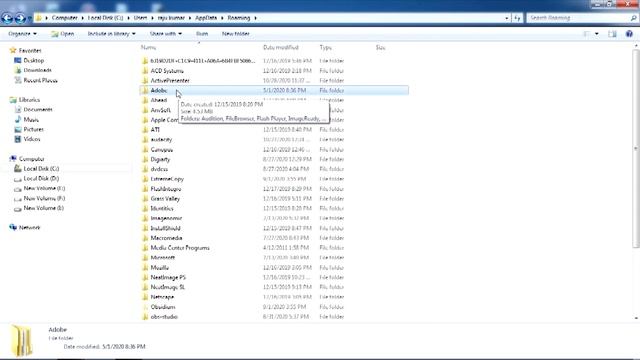
Task: Select the Macromedia folder icon
Action: click(145, 238)
